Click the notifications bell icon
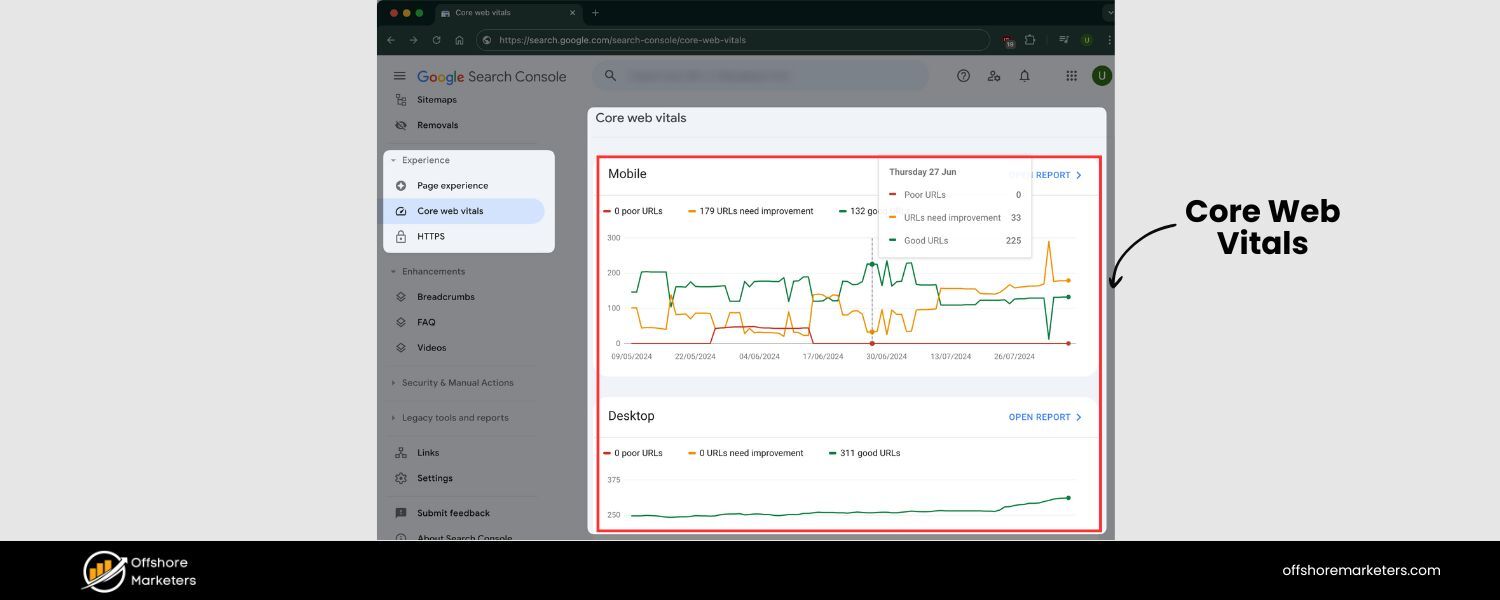 pyautogui.click(x=1024, y=75)
